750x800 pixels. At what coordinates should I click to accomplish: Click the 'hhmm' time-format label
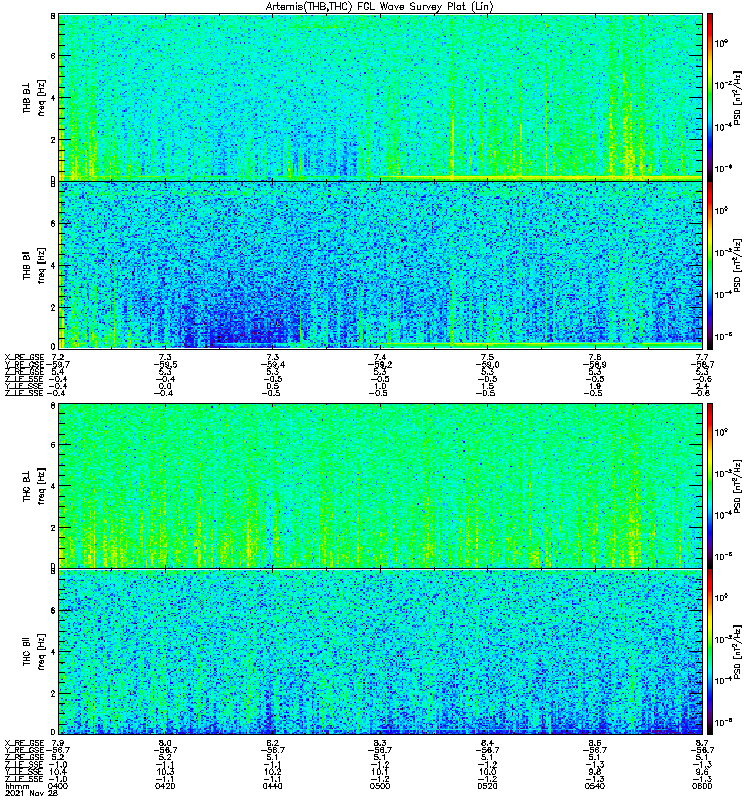(17, 786)
